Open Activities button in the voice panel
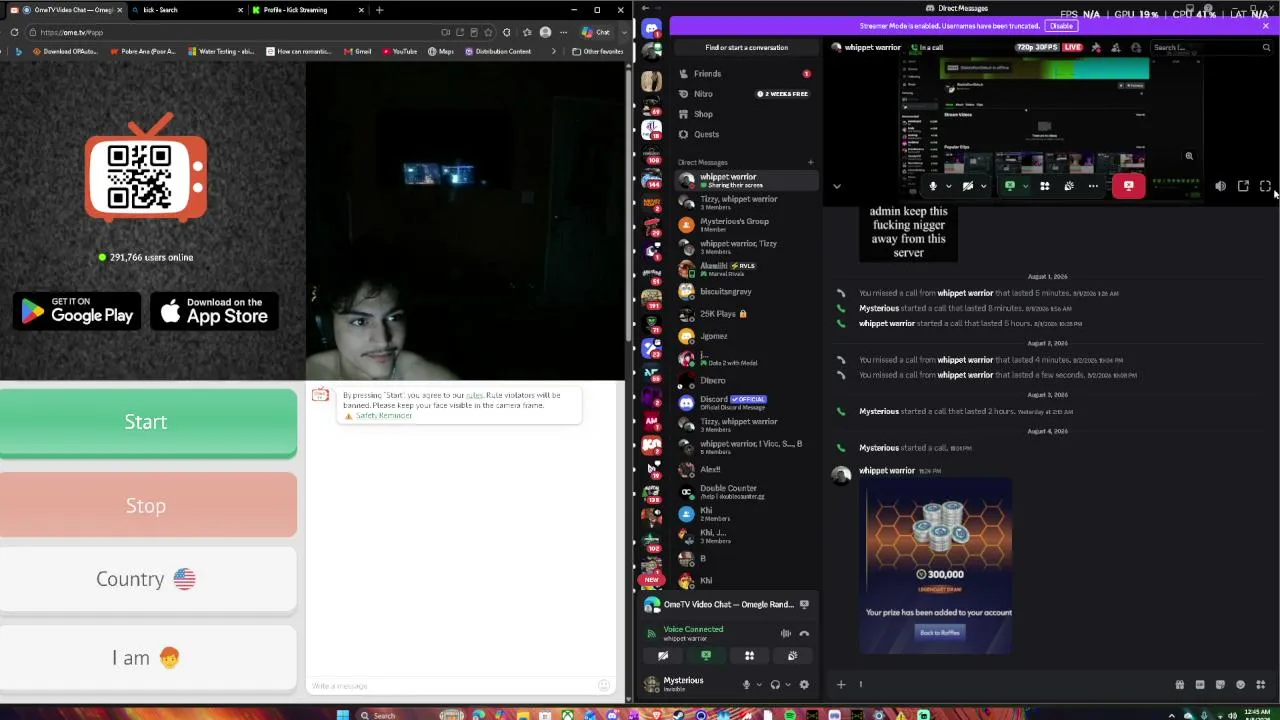Screen dimensions: 1280x720 pos(749,656)
